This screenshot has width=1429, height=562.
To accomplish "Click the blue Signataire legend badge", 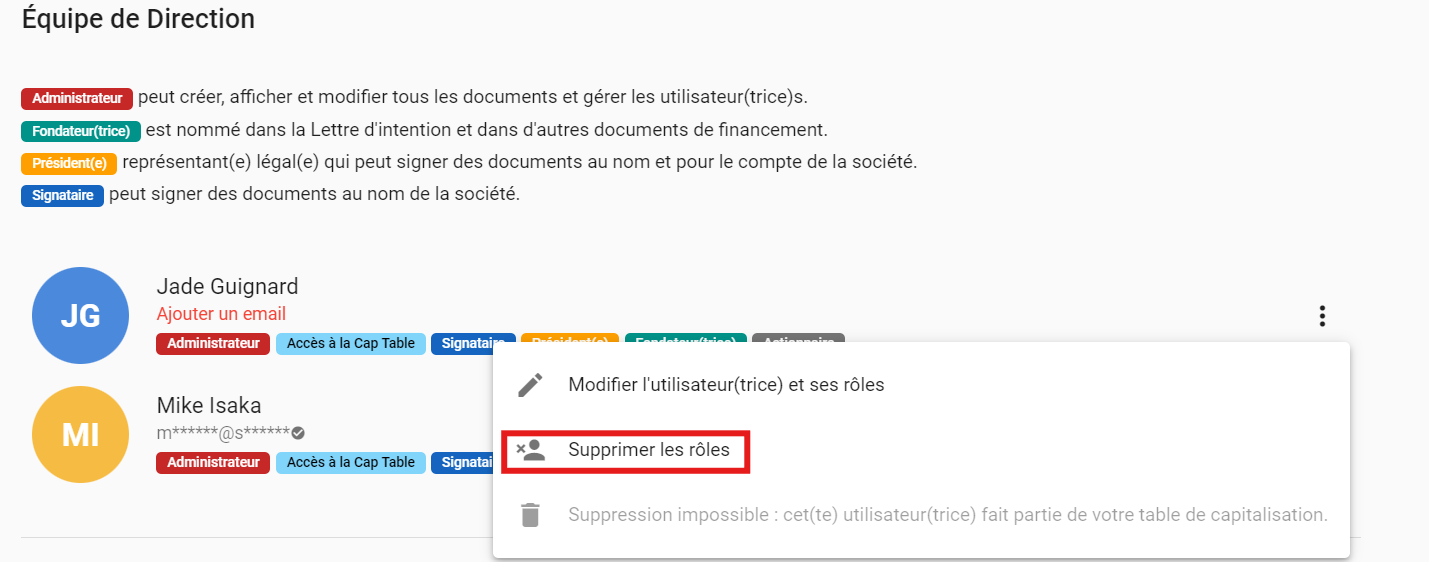I will click(x=62, y=195).
